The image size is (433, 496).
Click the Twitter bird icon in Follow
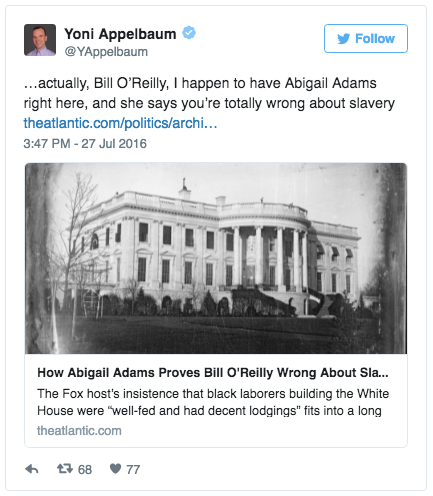coord(343,39)
